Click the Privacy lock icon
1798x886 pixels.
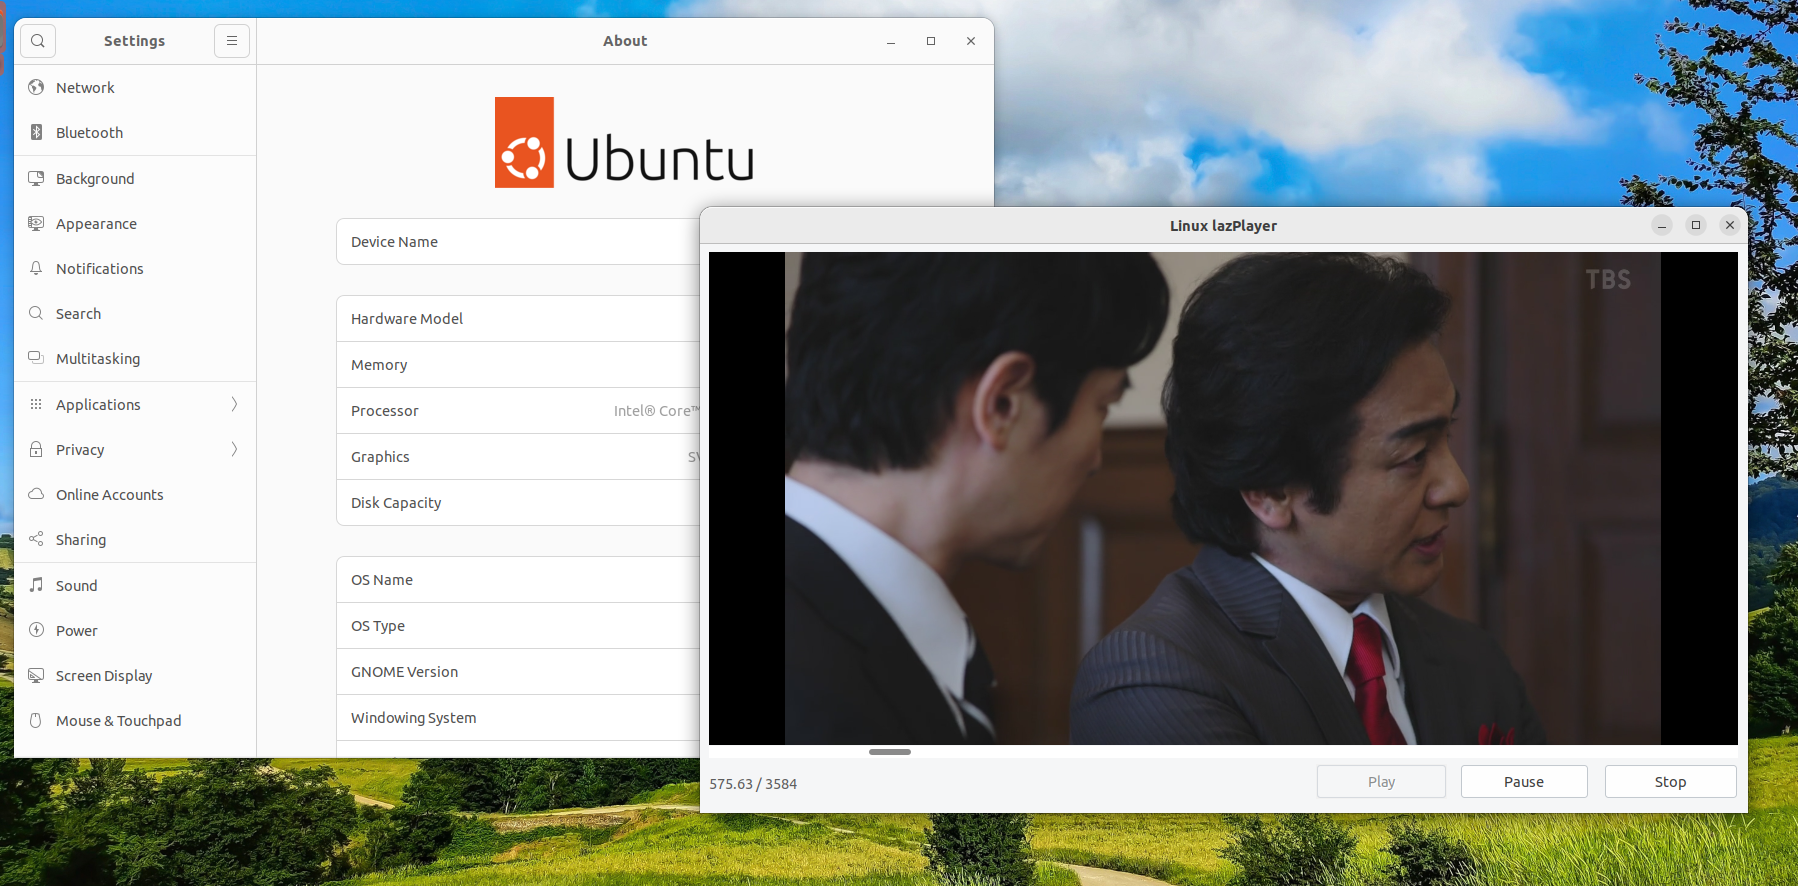pos(36,449)
